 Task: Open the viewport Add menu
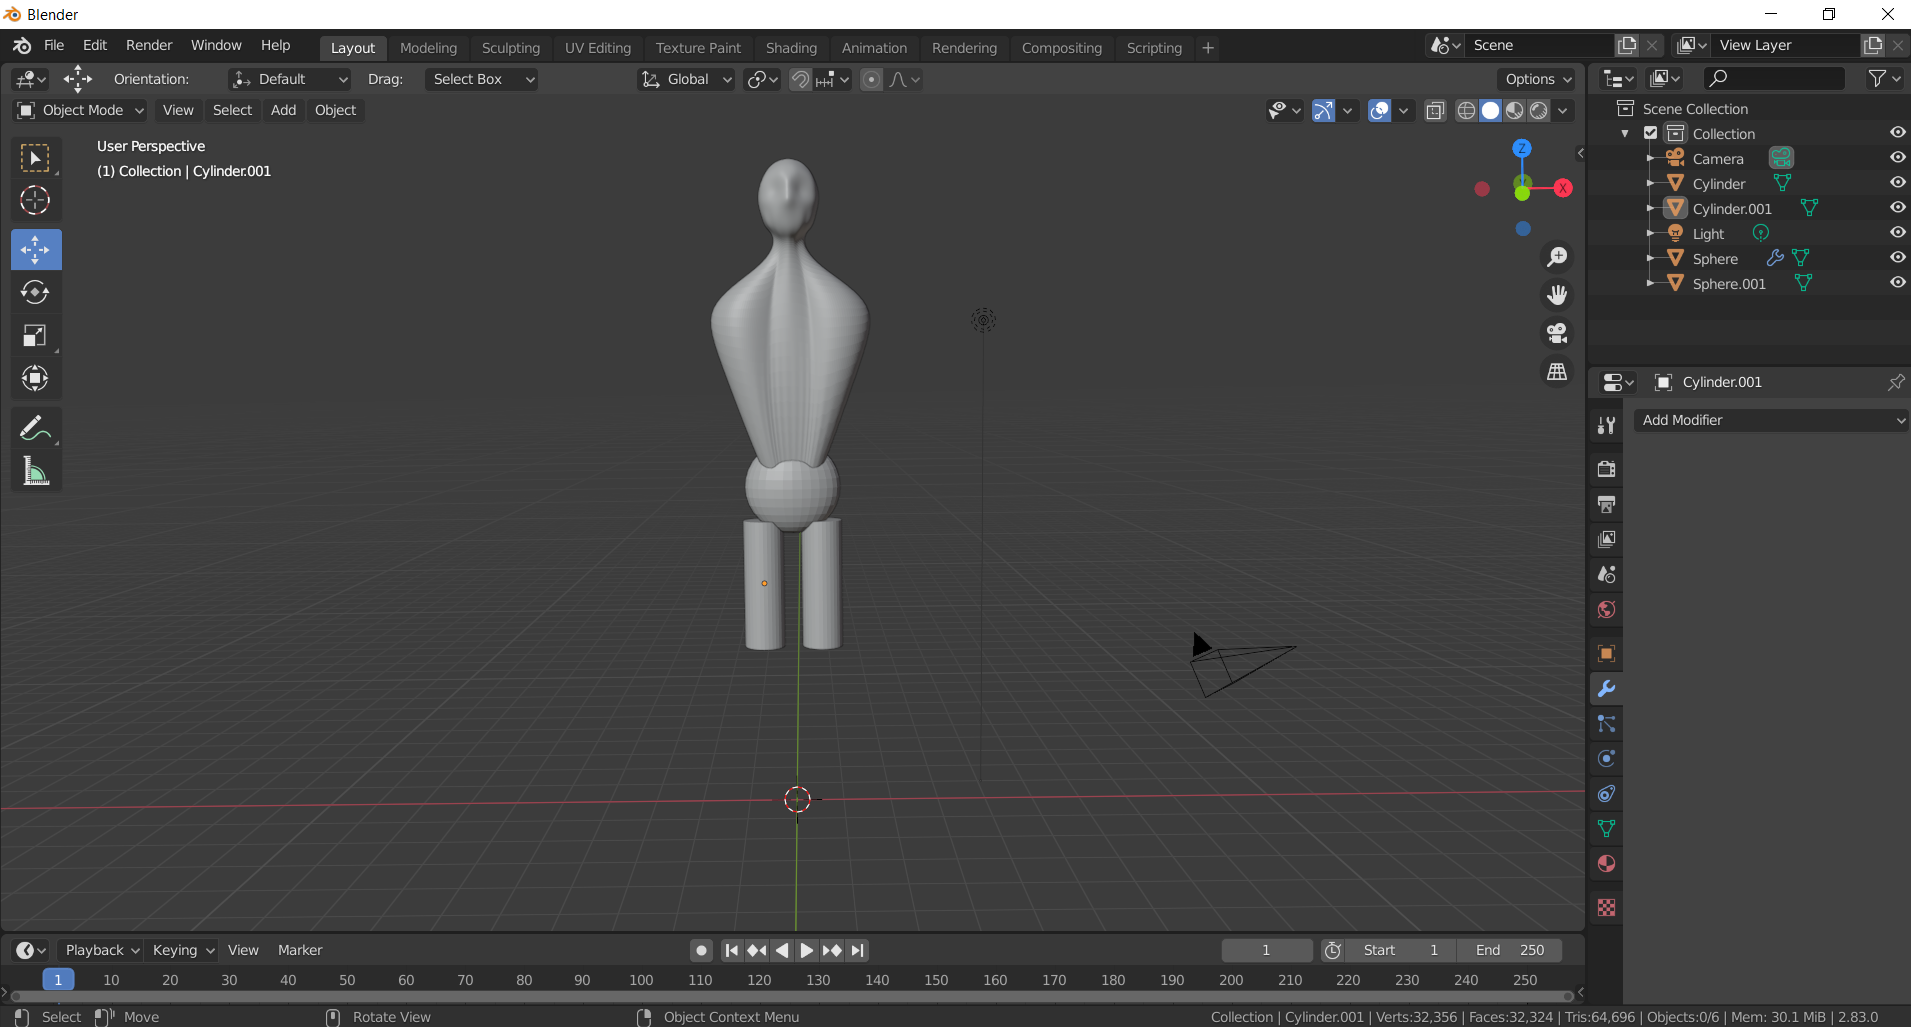click(x=283, y=110)
